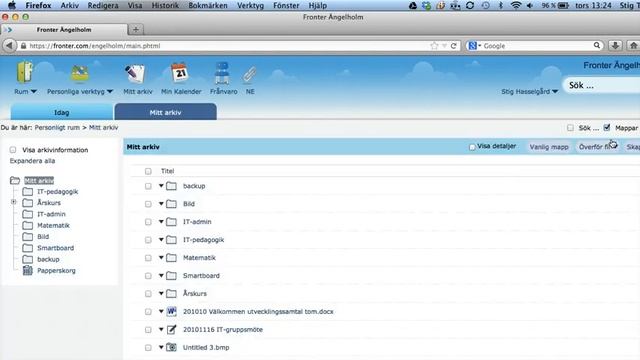The width and height of the screenshot is (640, 360).
Task: Click the Google search input field
Action: pos(537,46)
